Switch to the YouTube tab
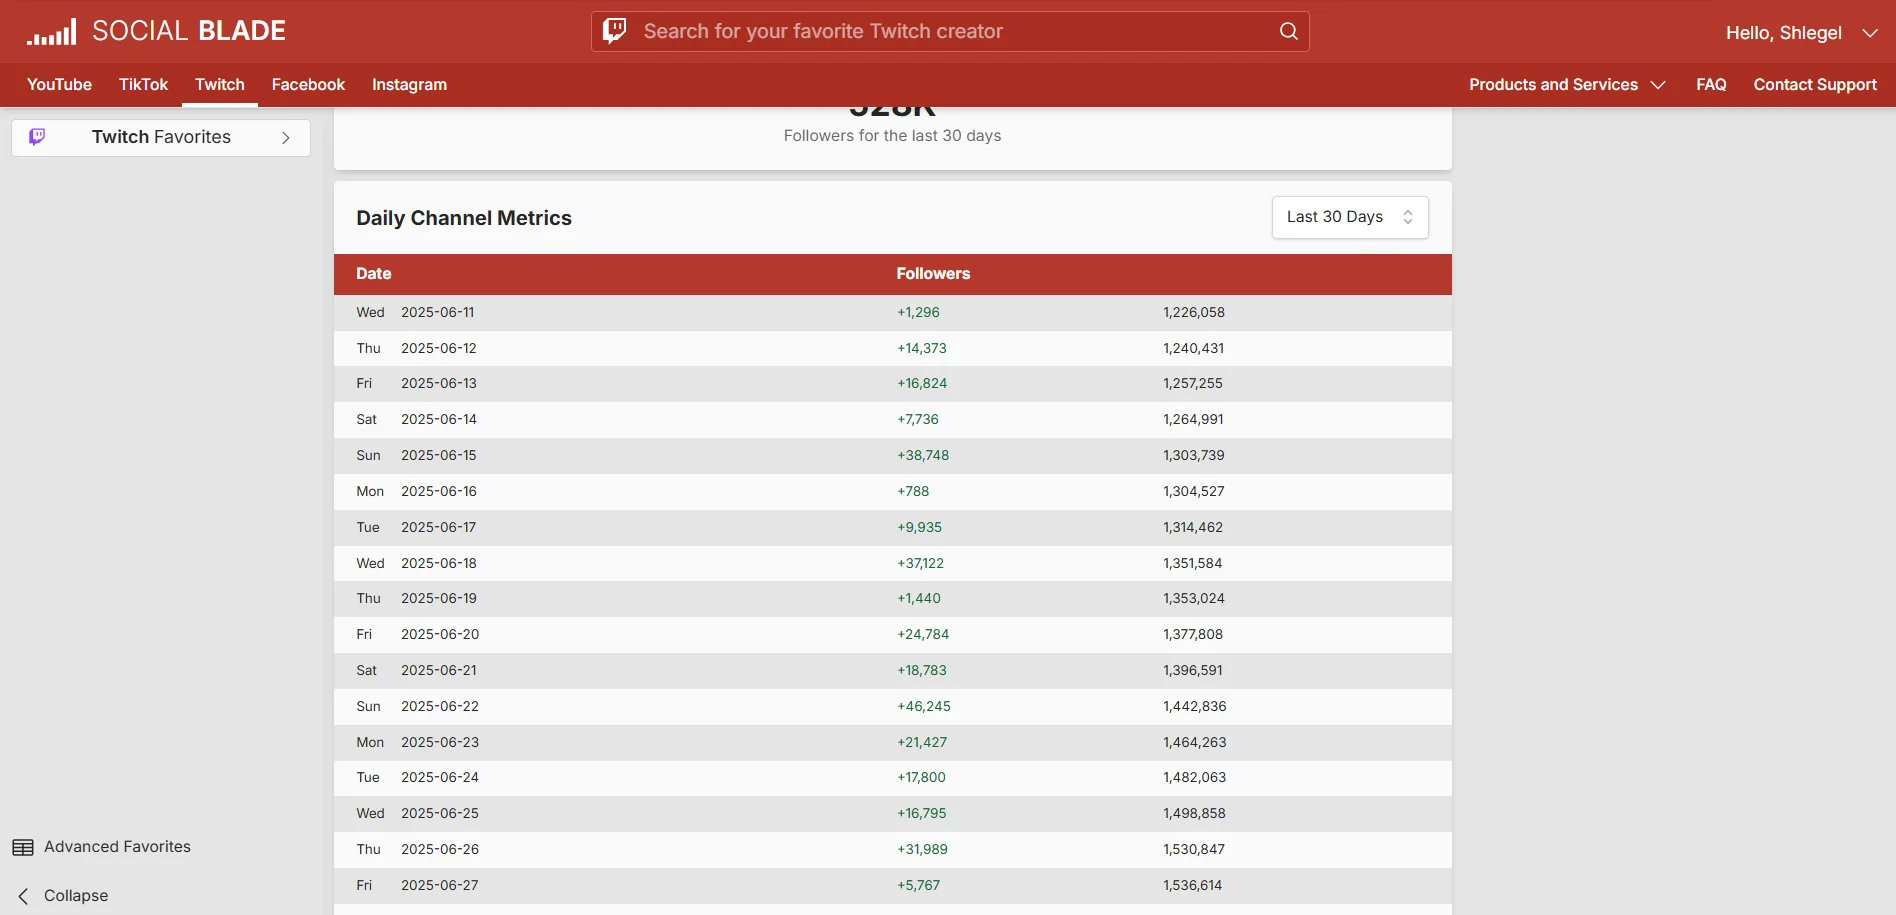This screenshot has width=1896, height=915. pyautogui.click(x=58, y=85)
